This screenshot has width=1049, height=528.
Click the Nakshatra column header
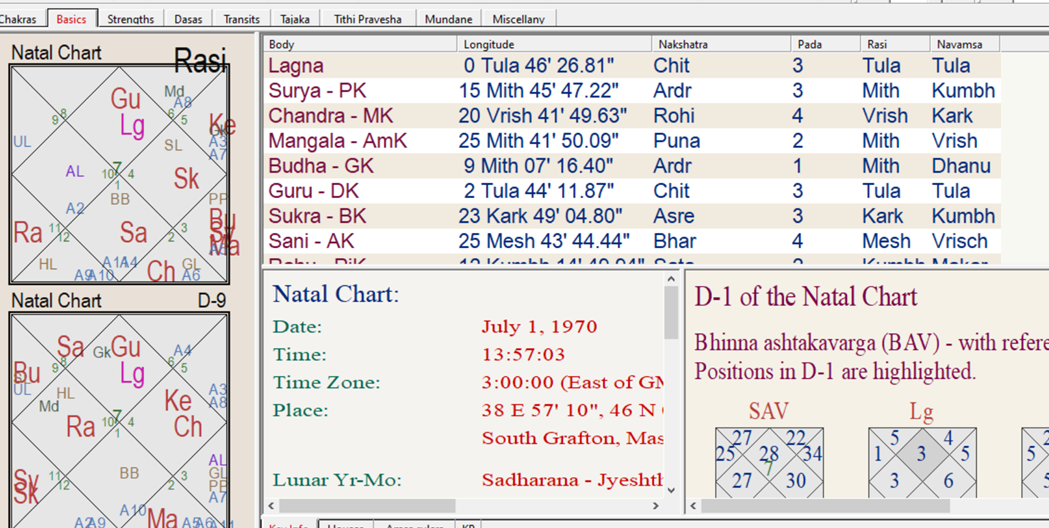718,44
